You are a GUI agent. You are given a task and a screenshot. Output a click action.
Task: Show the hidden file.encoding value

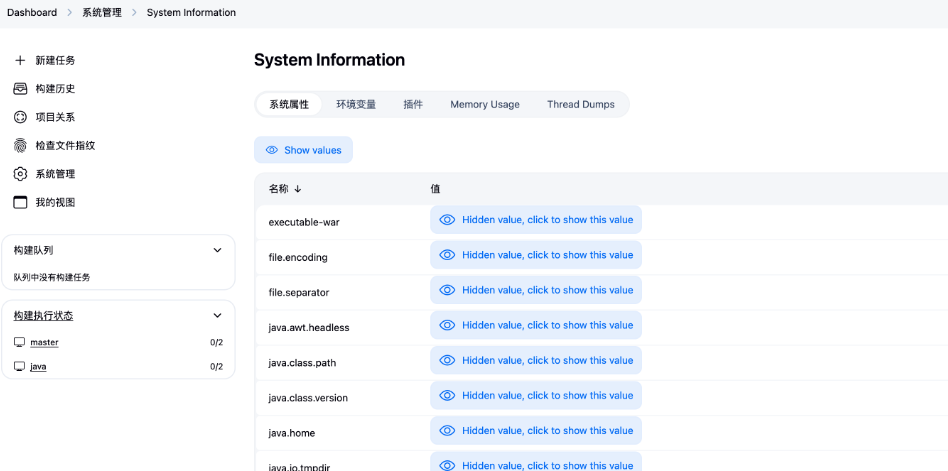536,255
